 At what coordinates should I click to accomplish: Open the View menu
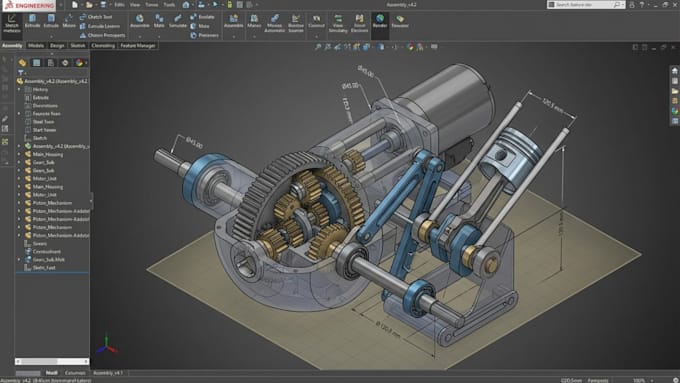coord(135,5)
